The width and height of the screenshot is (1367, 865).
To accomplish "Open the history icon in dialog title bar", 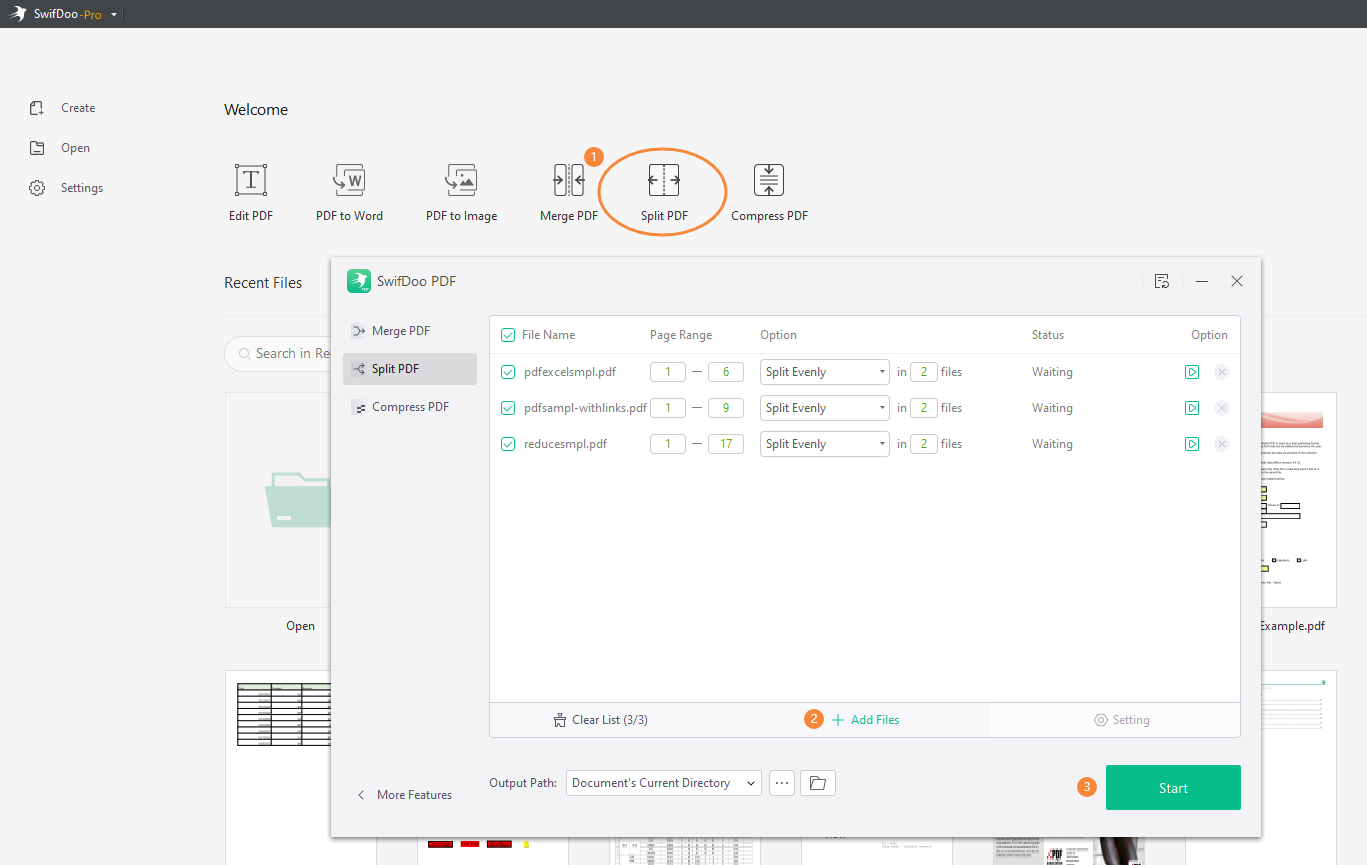I will (x=1162, y=282).
